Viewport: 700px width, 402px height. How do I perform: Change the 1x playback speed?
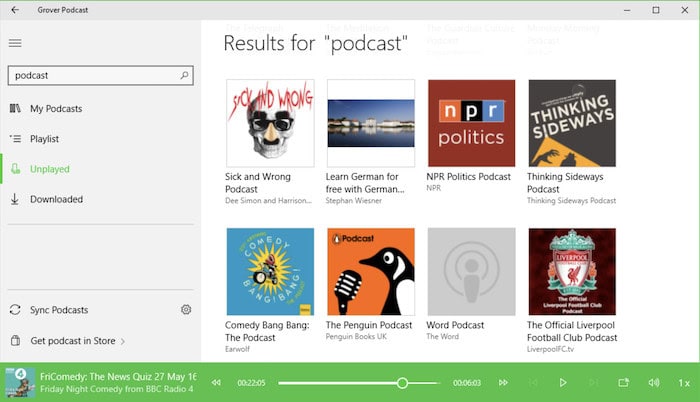tap(684, 383)
